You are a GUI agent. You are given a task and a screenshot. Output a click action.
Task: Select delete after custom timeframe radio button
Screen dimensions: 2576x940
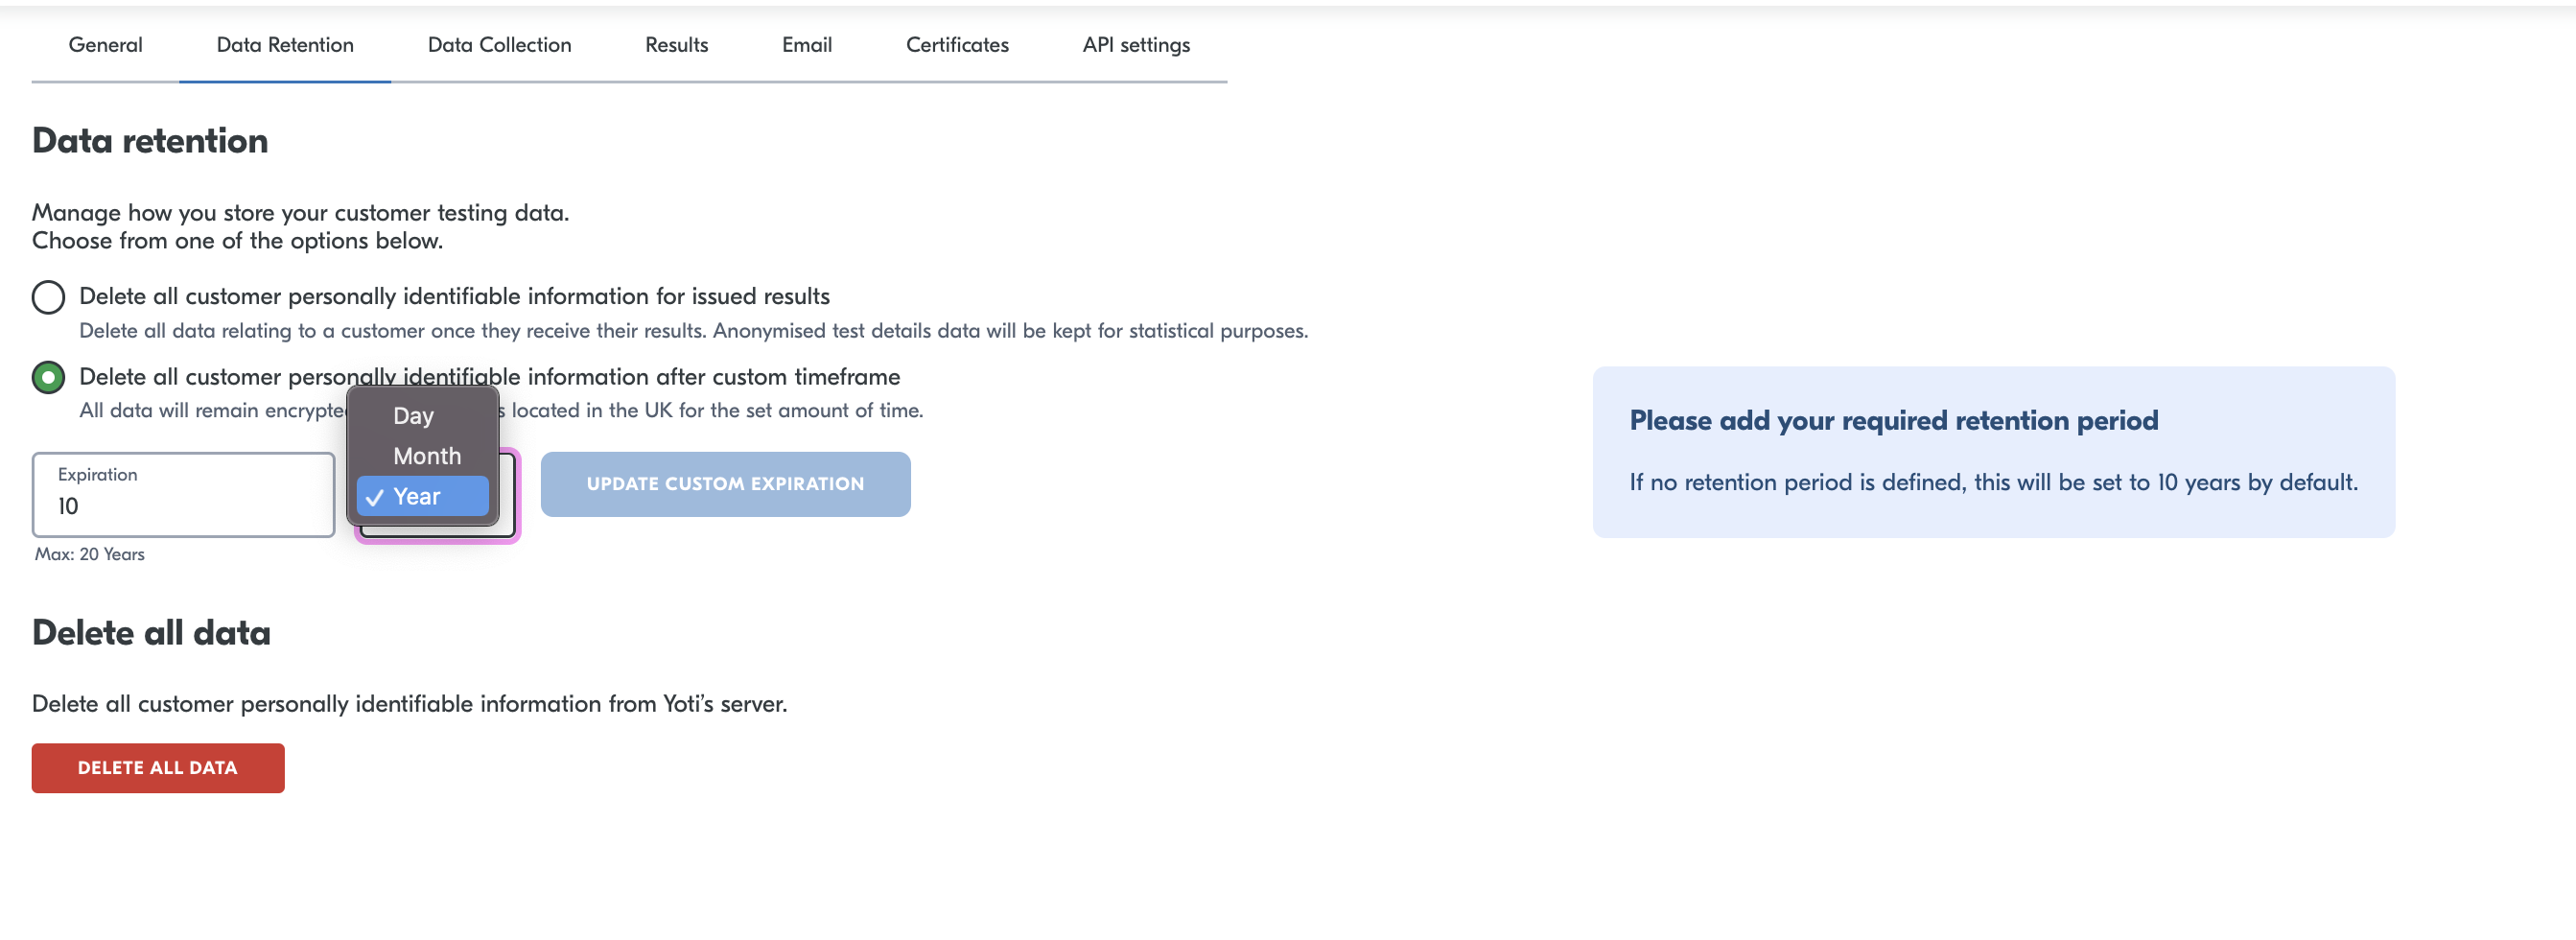click(x=48, y=377)
